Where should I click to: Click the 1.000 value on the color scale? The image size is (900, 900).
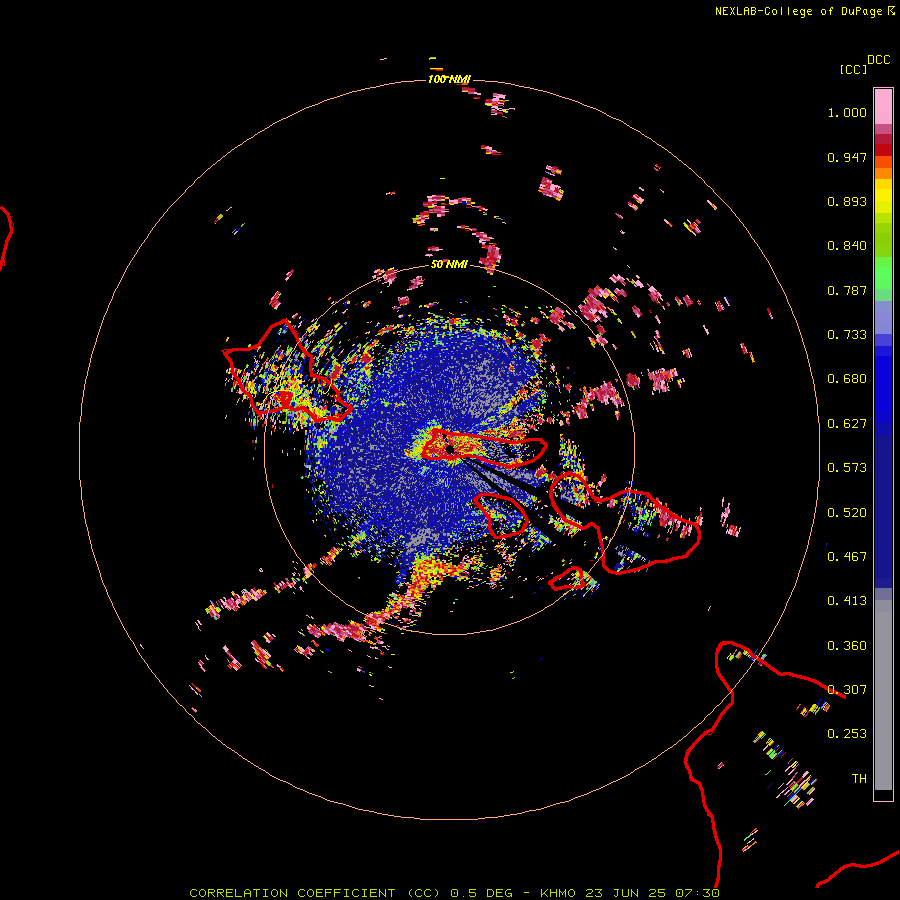pos(847,112)
